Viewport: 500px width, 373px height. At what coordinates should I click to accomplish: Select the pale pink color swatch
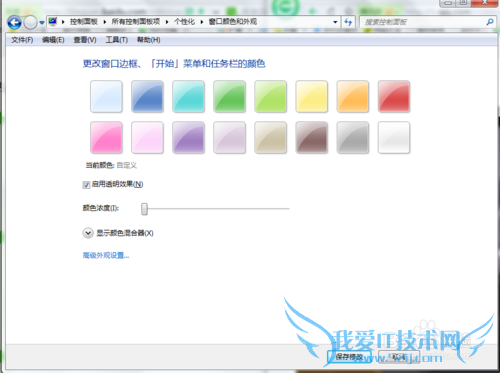tap(147, 138)
